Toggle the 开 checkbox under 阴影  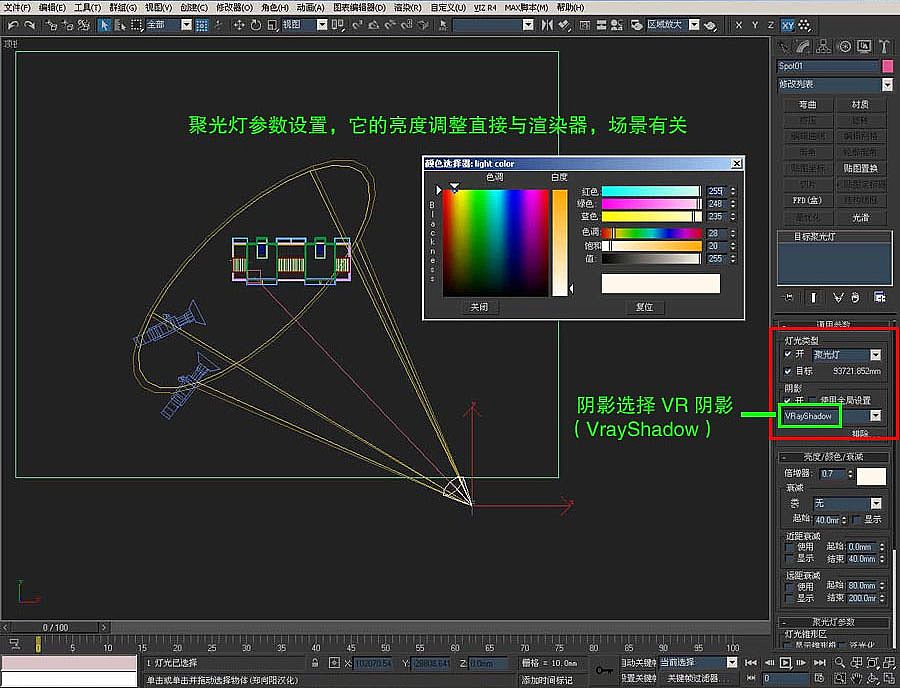787,400
